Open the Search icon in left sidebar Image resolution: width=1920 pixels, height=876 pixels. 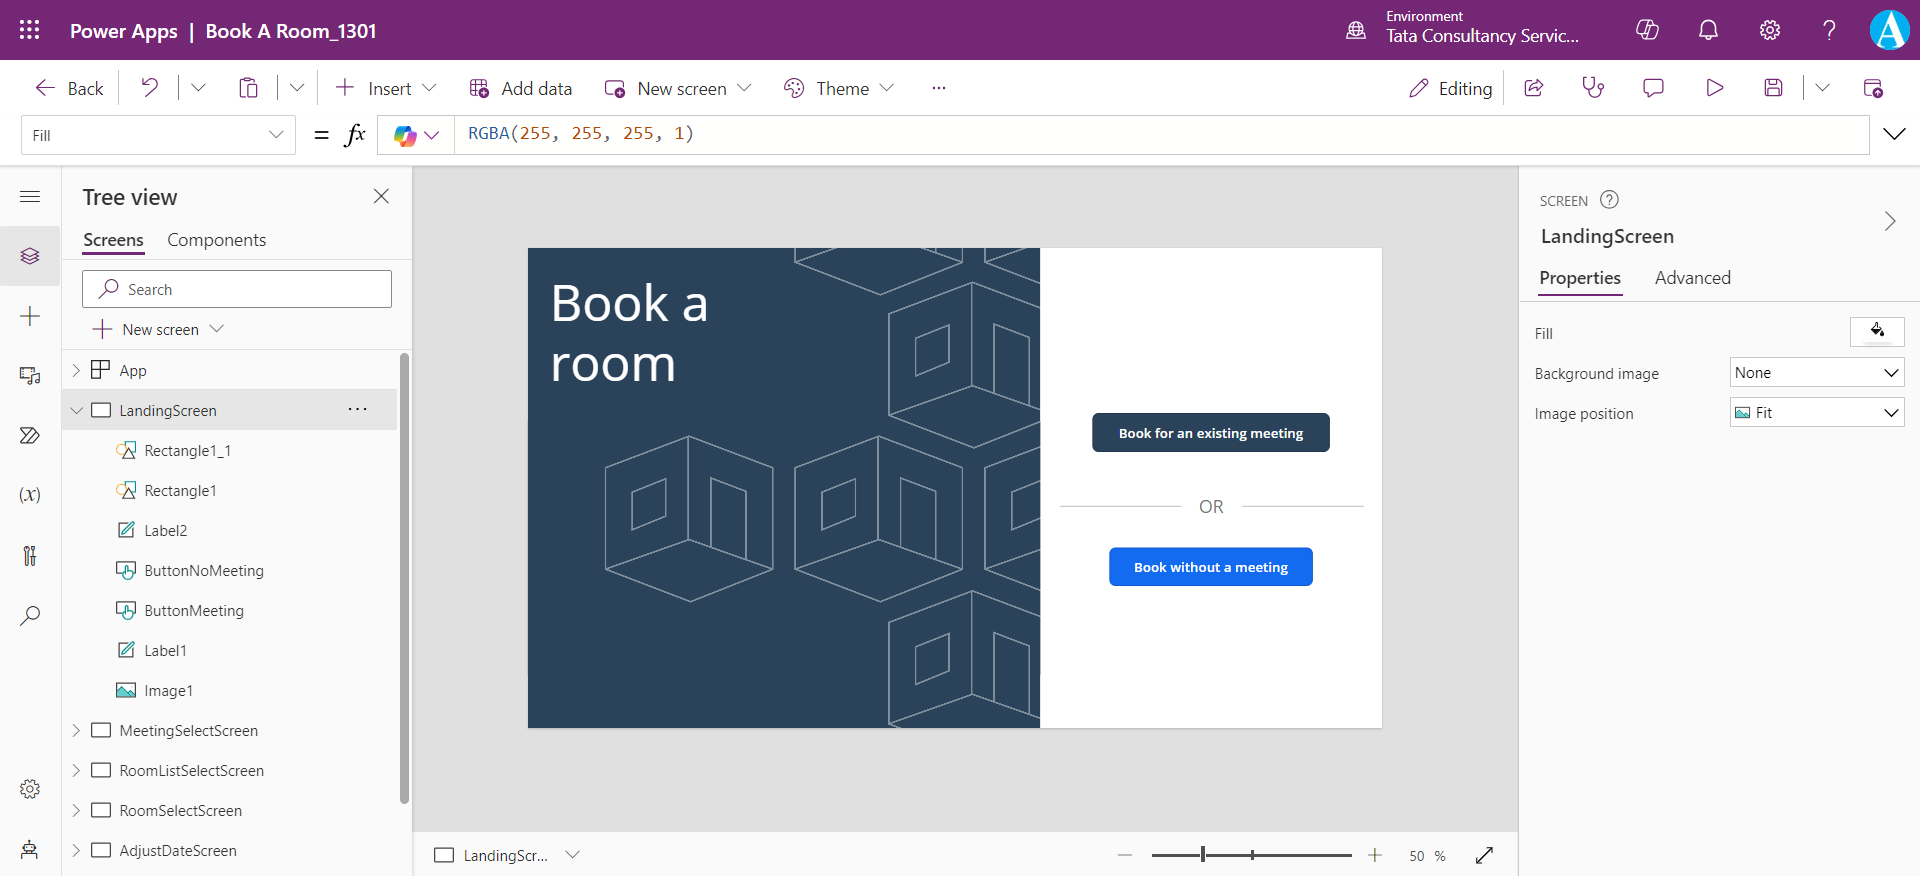(30, 615)
